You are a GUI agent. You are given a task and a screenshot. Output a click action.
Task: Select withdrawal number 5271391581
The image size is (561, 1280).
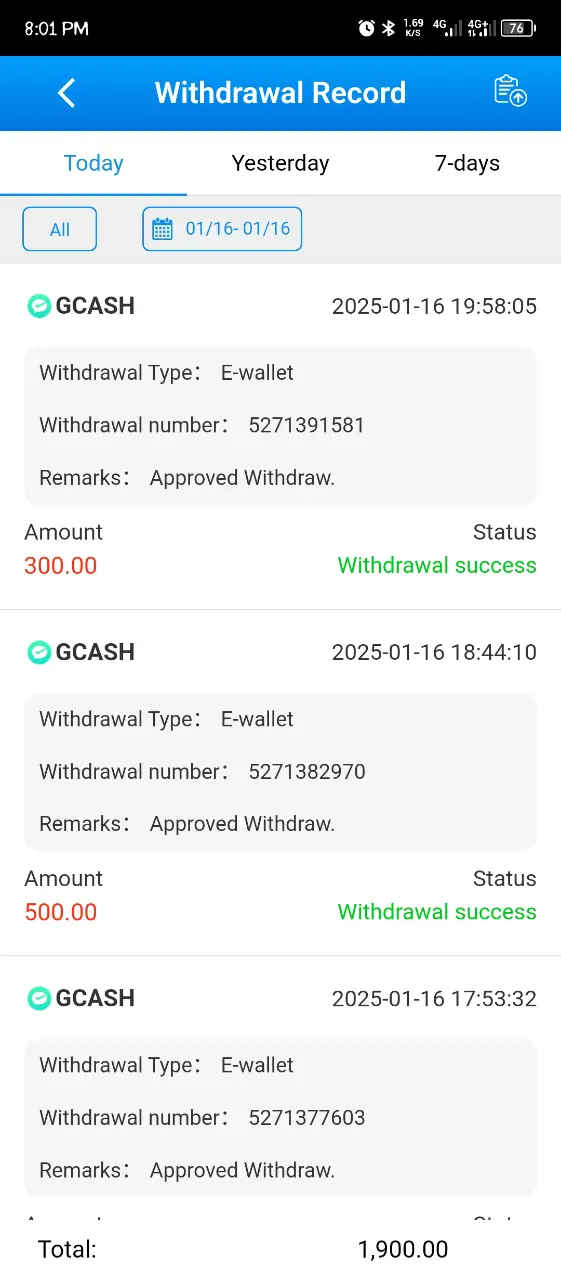[x=307, y=425]
